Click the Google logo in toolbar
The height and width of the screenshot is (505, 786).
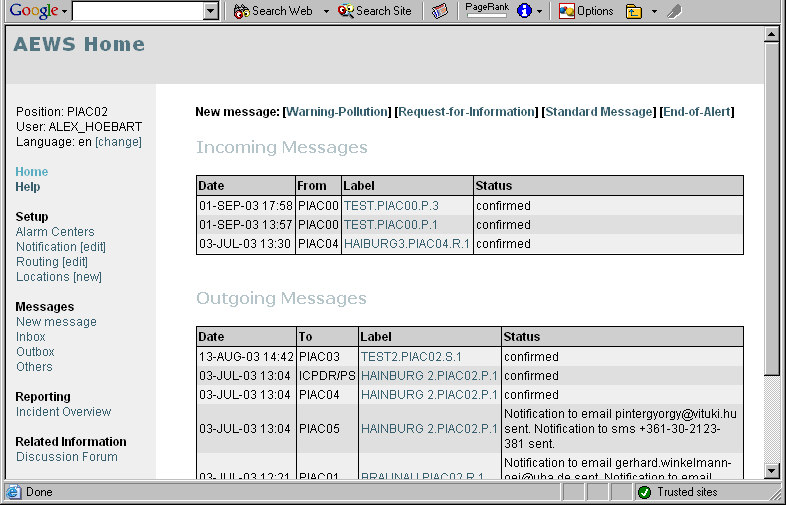(x=33, y=11)
